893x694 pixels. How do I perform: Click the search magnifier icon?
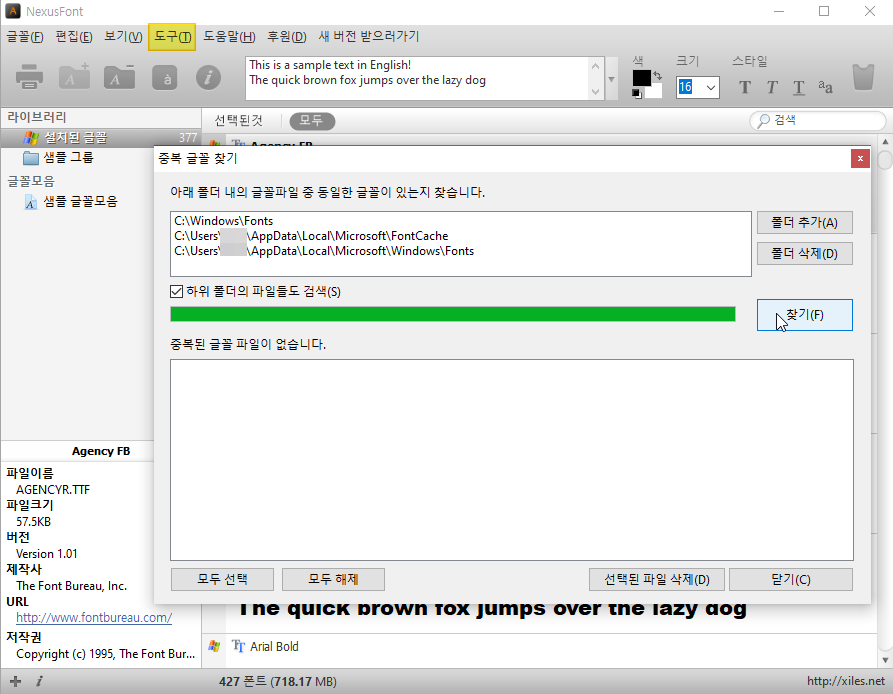763,121
